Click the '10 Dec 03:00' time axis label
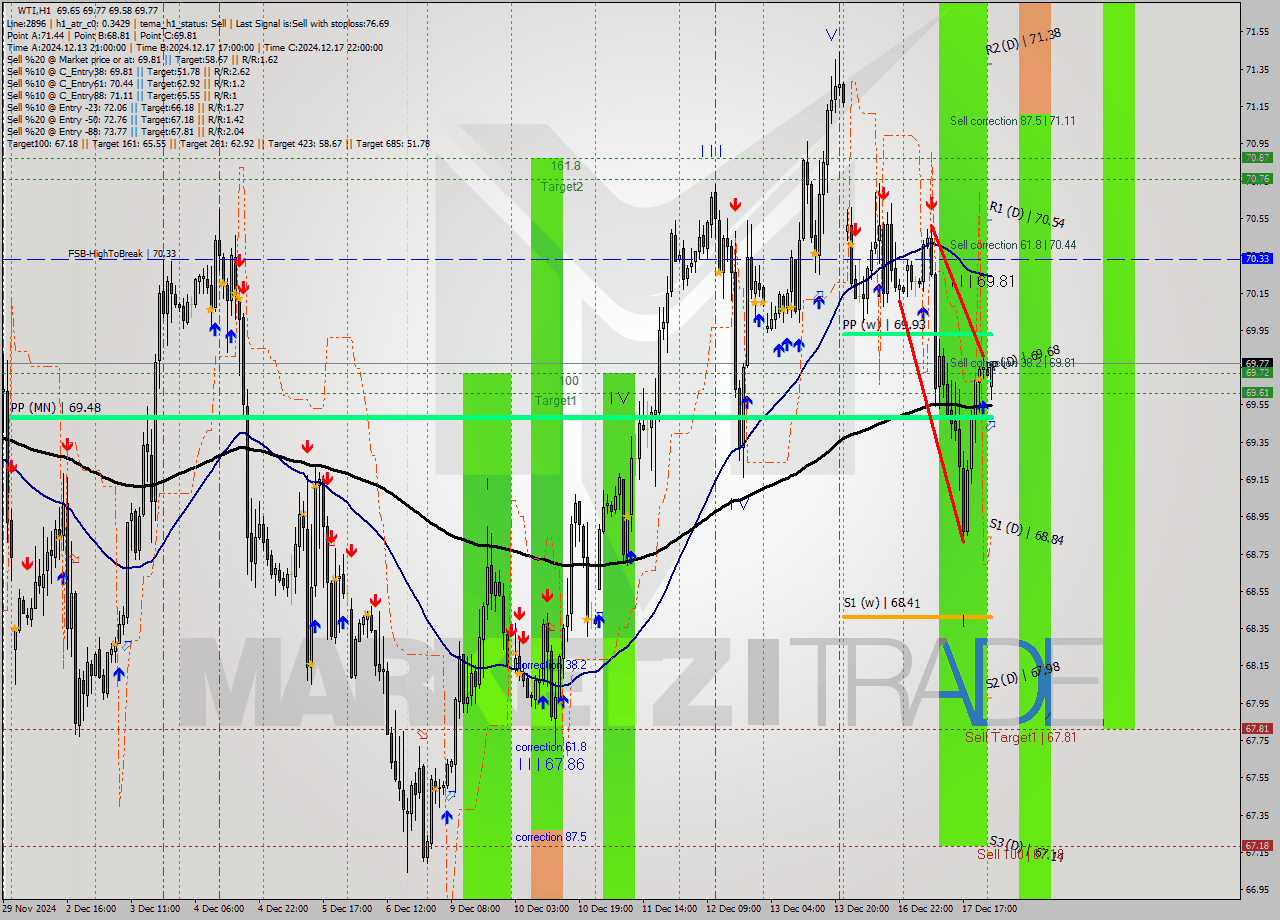This screenshot has width=1280, height=920. pyautogui.click(x=541, y=909)
